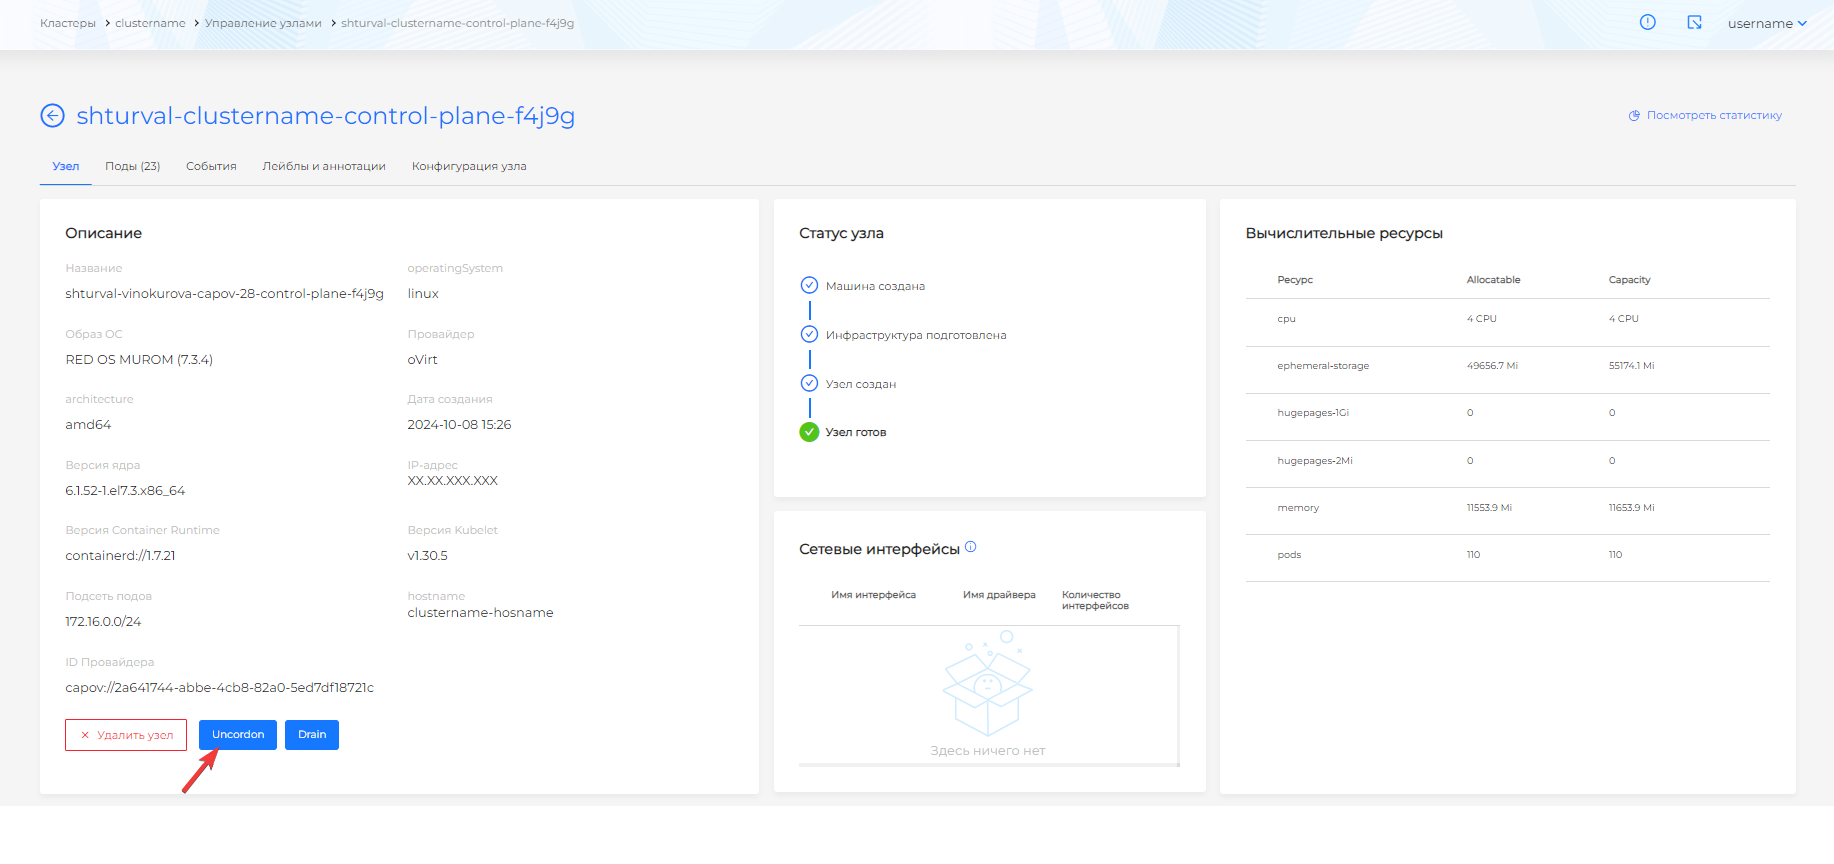Navigate to Кластеры breadcrumb
Screen dimensions: 1834x864
(68, 23)
